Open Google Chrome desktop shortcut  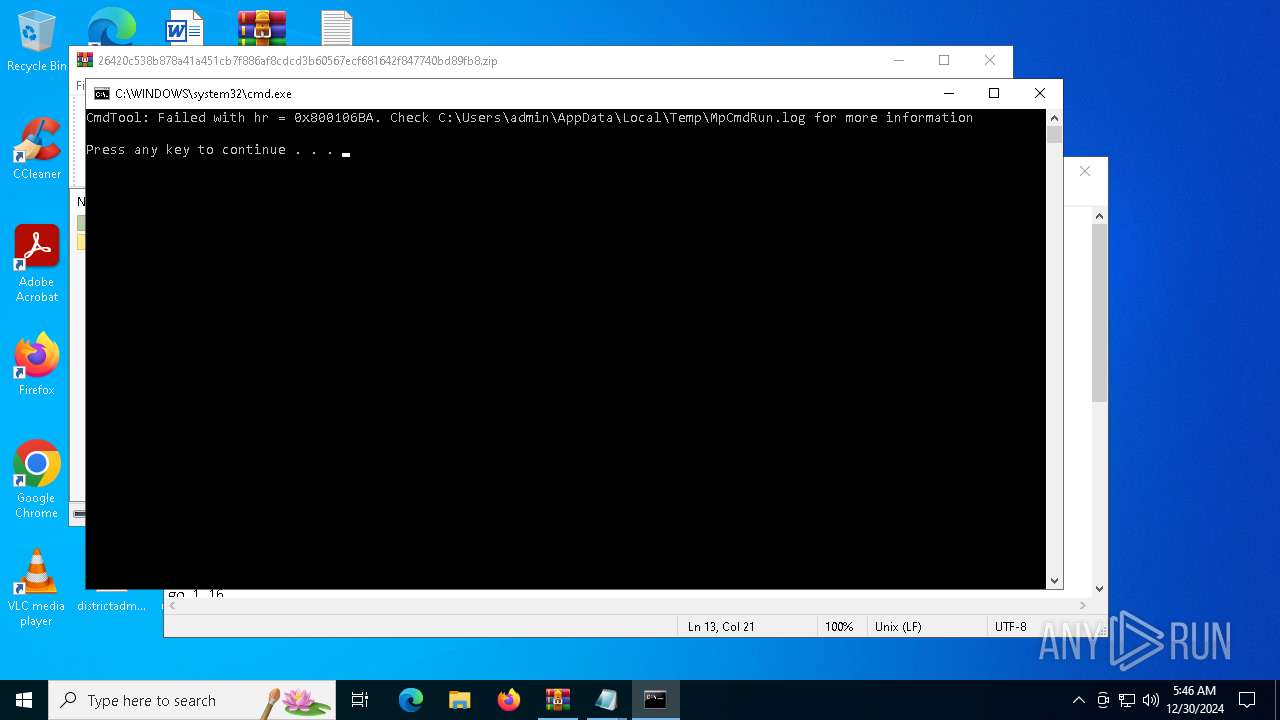37,480
